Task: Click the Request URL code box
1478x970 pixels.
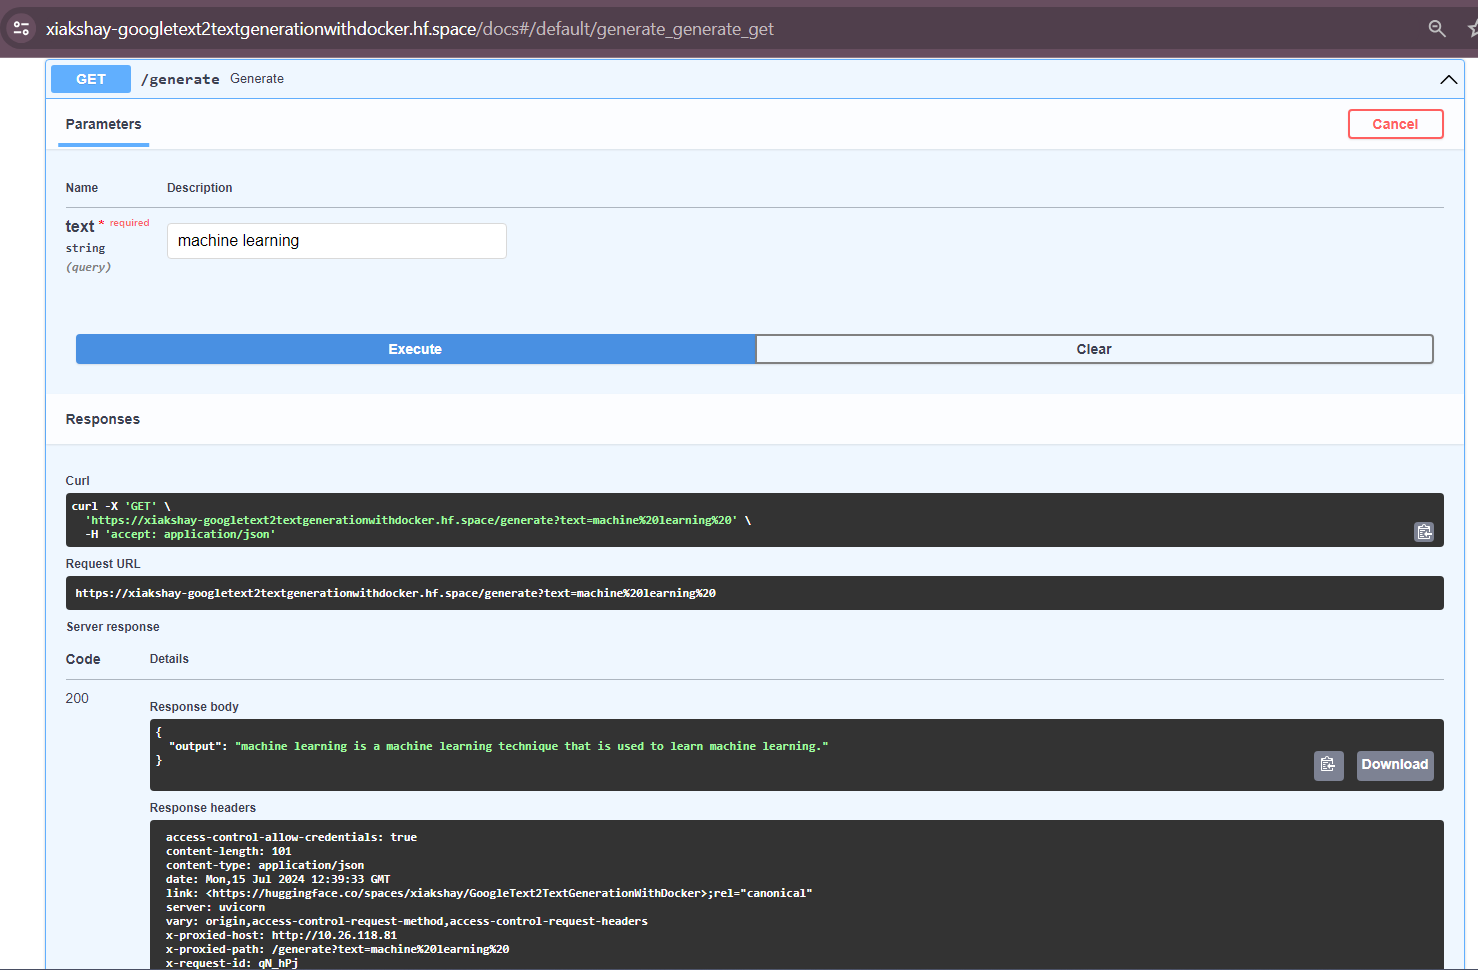Action: tap(700, 593)
